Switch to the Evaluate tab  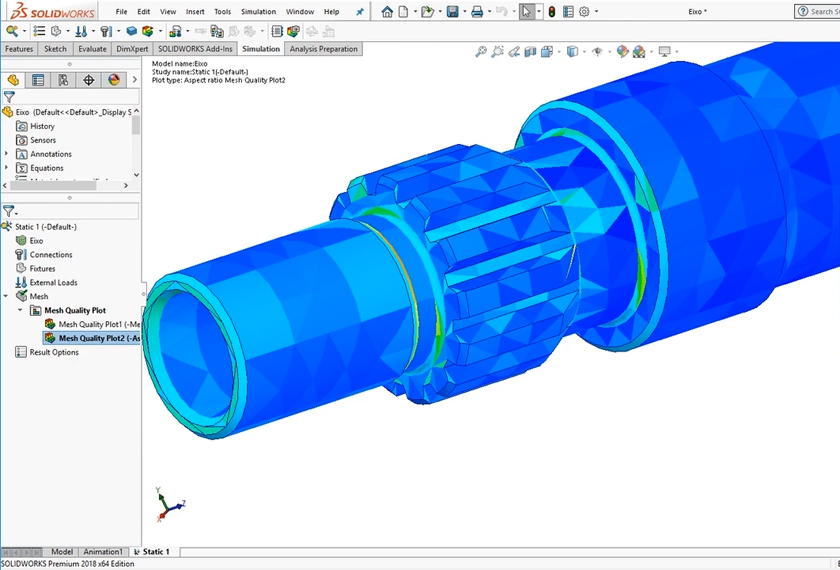coord(92,49)
